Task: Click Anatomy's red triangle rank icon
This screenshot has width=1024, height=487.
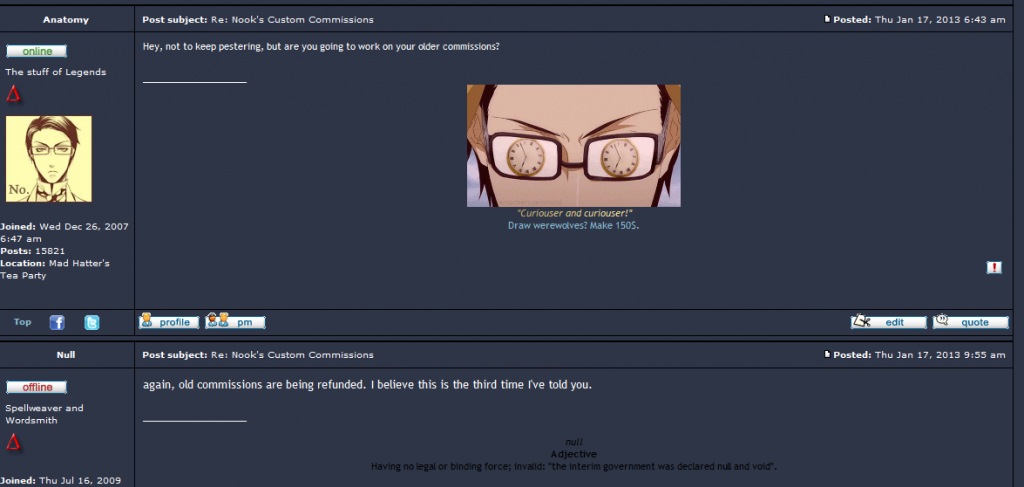Action: pyautogui.click(x=13, y=95)
